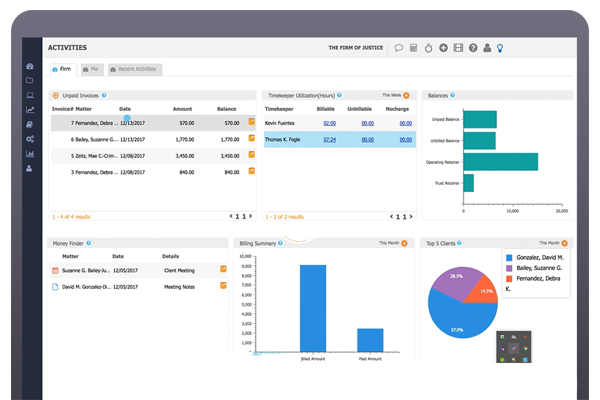Click Kevin Fuentes billable hours 02:00 link
The image size is (600, 400).
click(x=329, y=123)
